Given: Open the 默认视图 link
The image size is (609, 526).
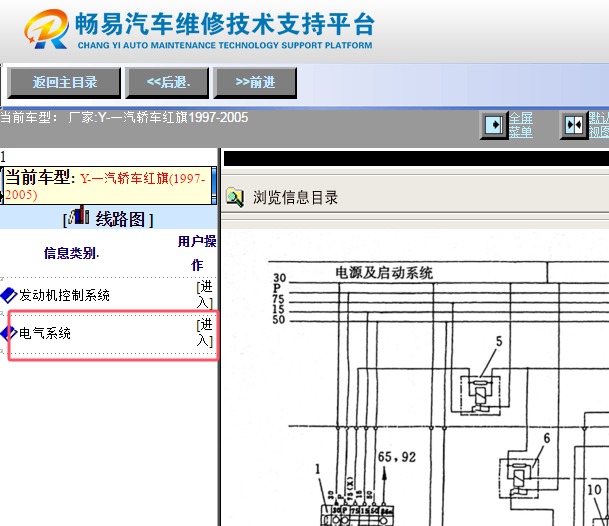Looking at the screenshot, I should [599, 125].
